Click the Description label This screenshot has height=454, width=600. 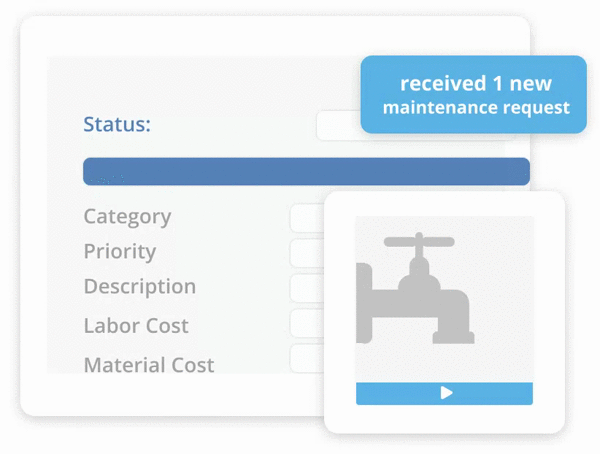click(140, 286)
